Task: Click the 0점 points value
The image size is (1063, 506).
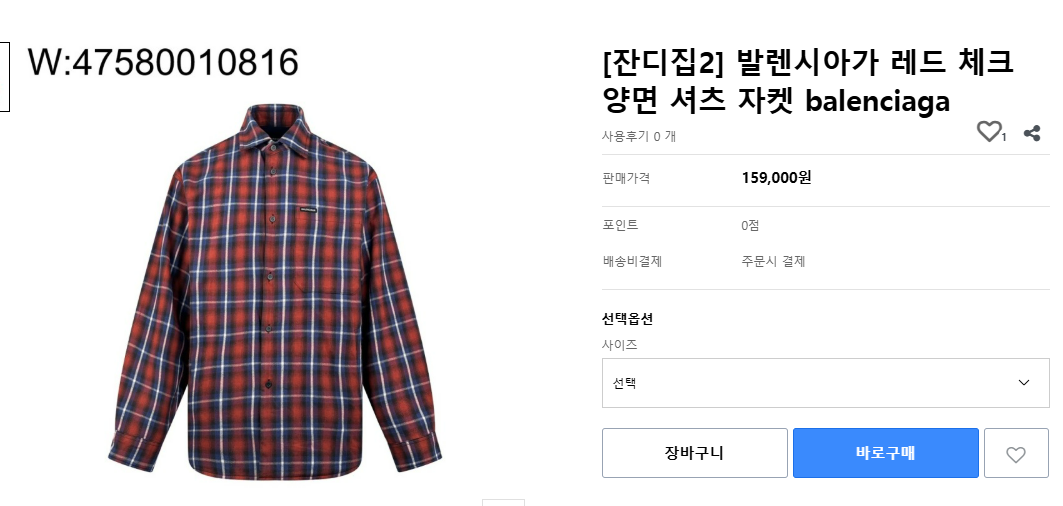Action: click(750, 225)
